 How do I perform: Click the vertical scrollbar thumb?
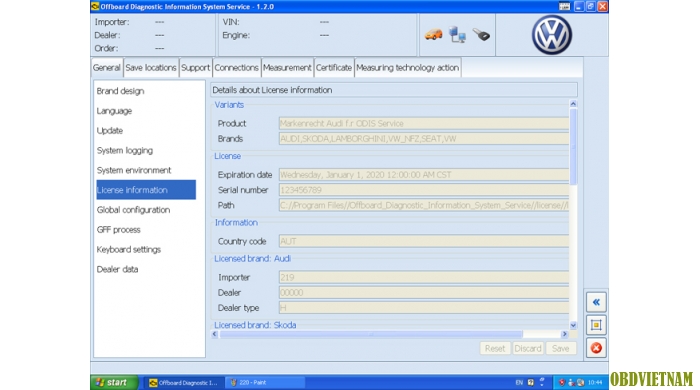point(573,146)
